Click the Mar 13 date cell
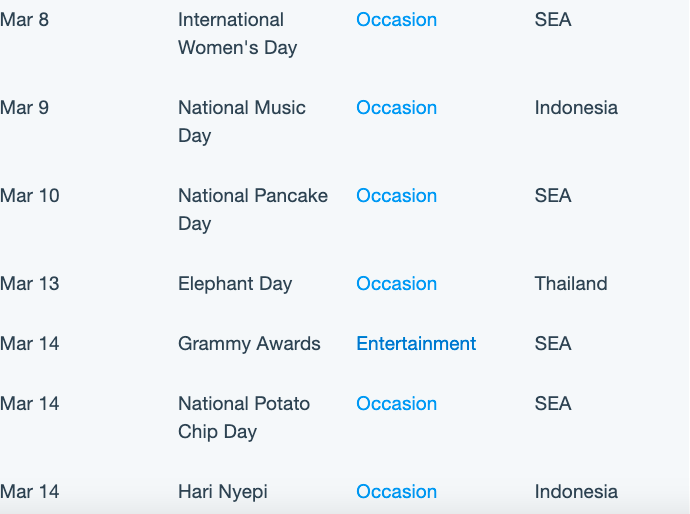The image size is (690, 514). coord(29,284)
